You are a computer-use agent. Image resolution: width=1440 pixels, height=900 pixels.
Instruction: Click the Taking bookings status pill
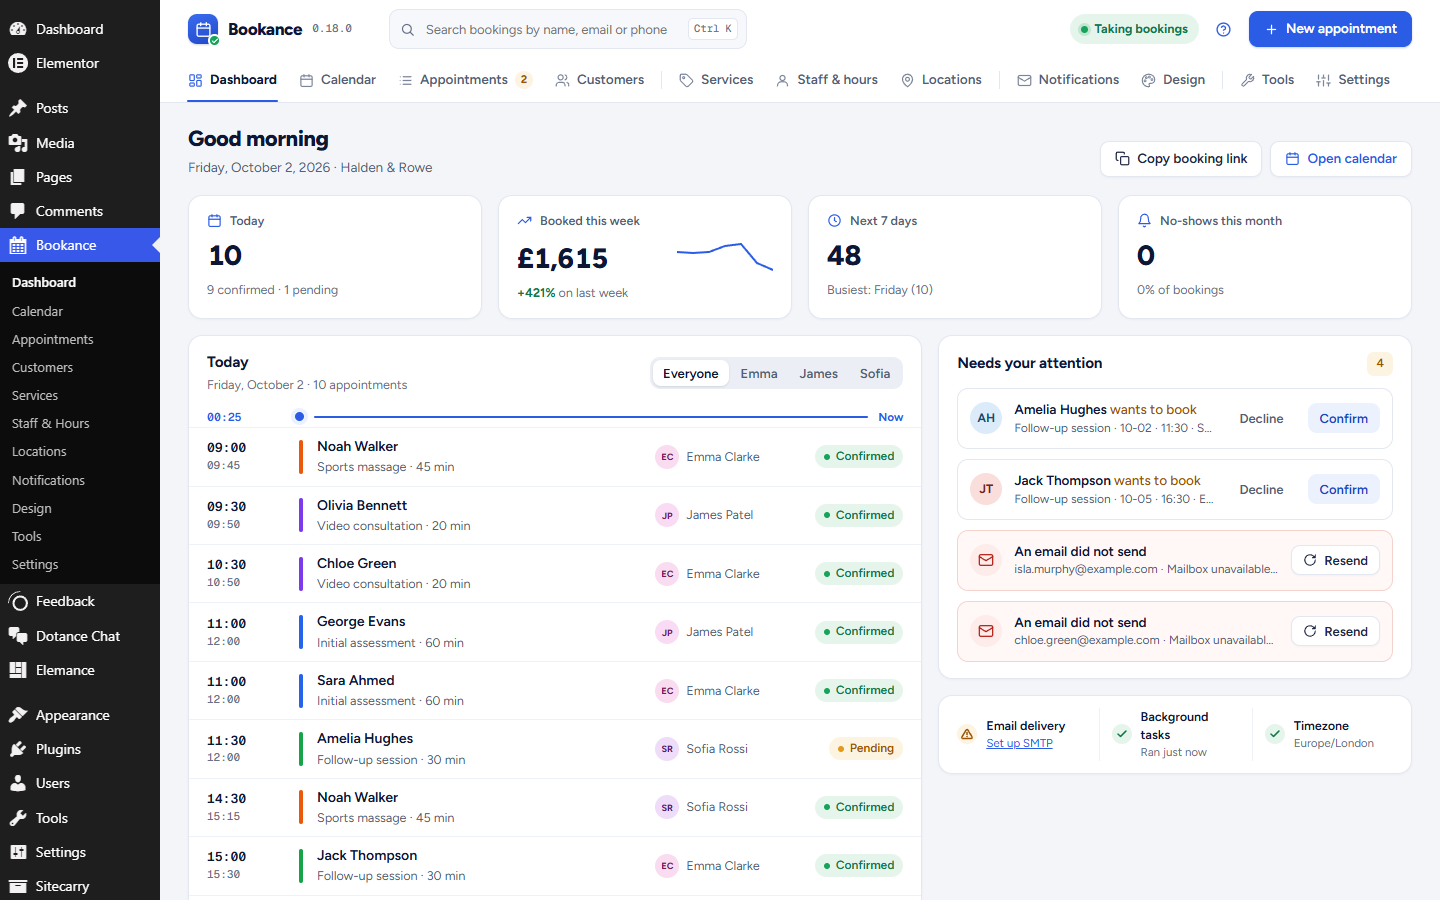pos(1133,29)
